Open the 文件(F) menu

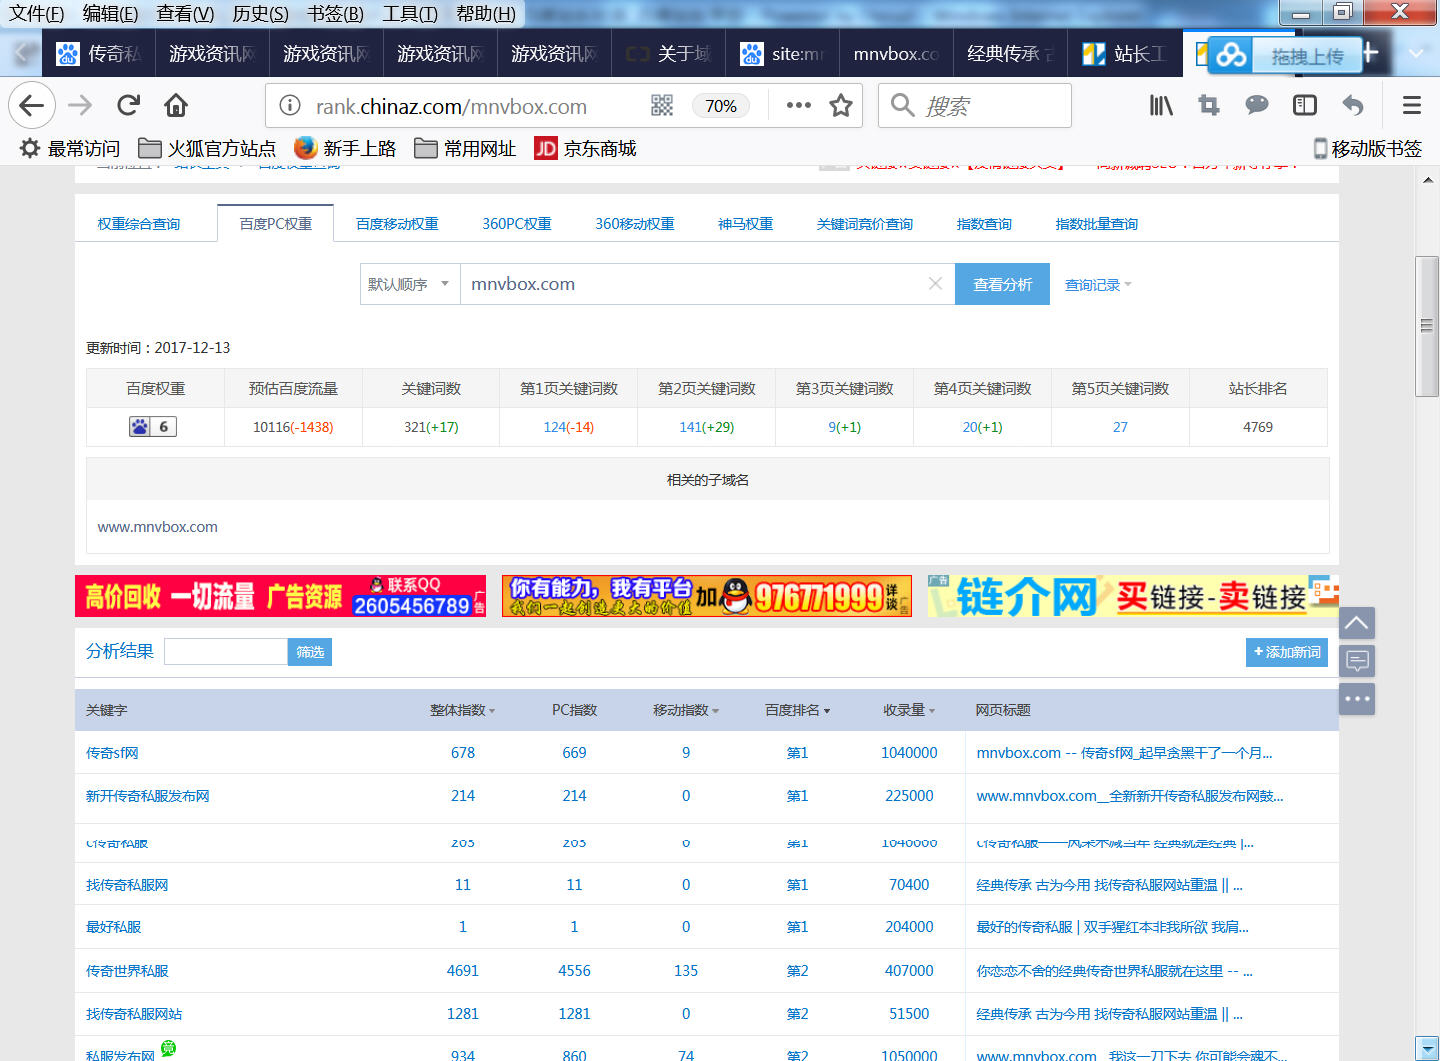coord(36,13)
